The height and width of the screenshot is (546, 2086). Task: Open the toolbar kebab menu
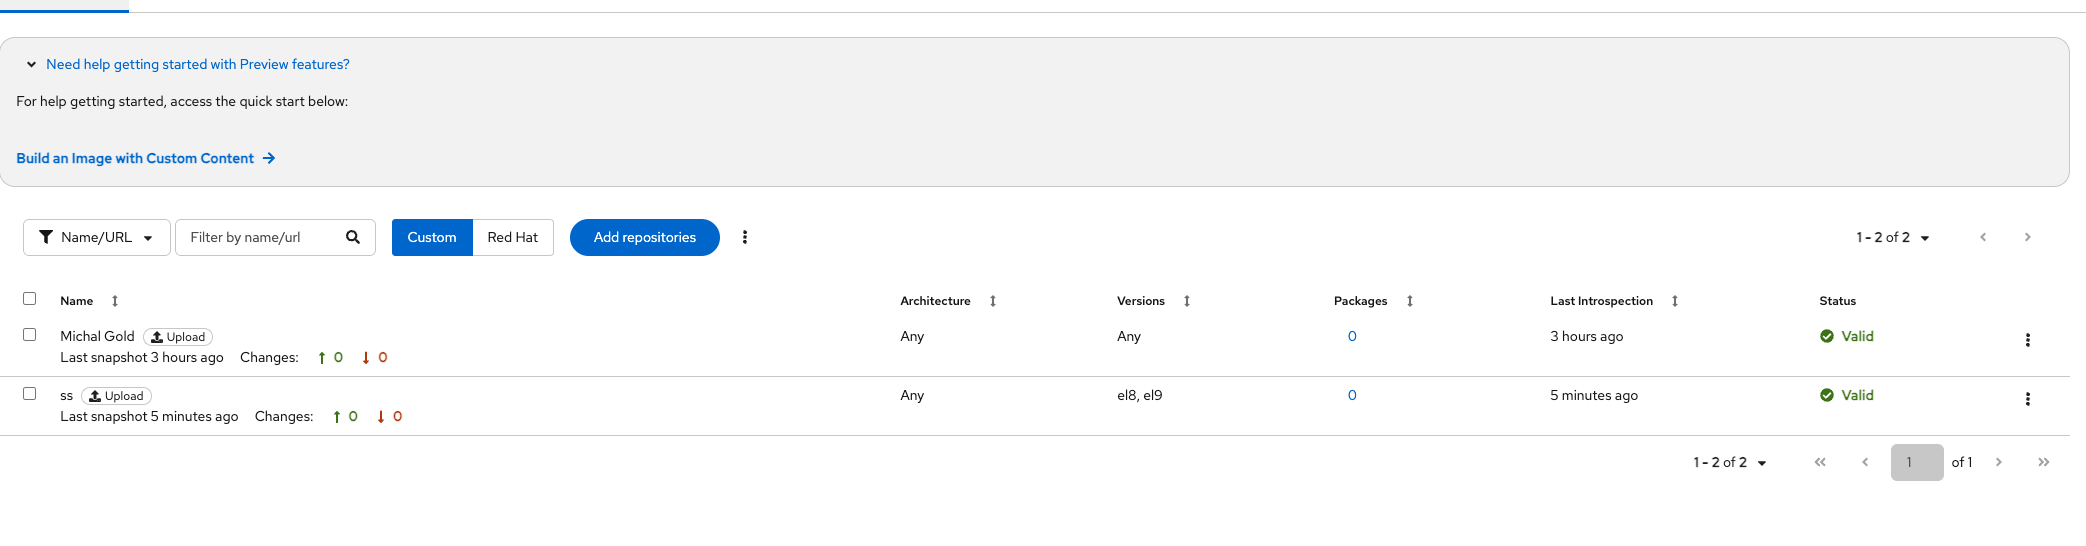[745, 237]
